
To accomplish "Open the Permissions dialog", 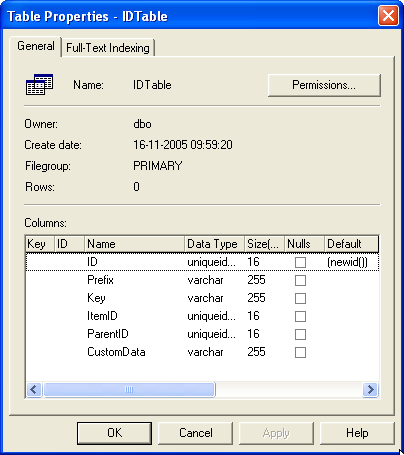I will tap(324, 85).
